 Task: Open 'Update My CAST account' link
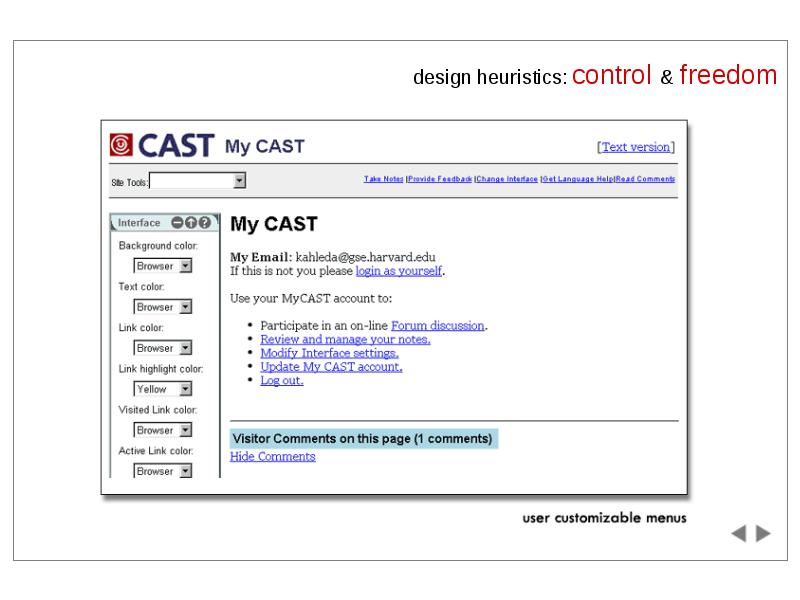(x=332, y=367)
